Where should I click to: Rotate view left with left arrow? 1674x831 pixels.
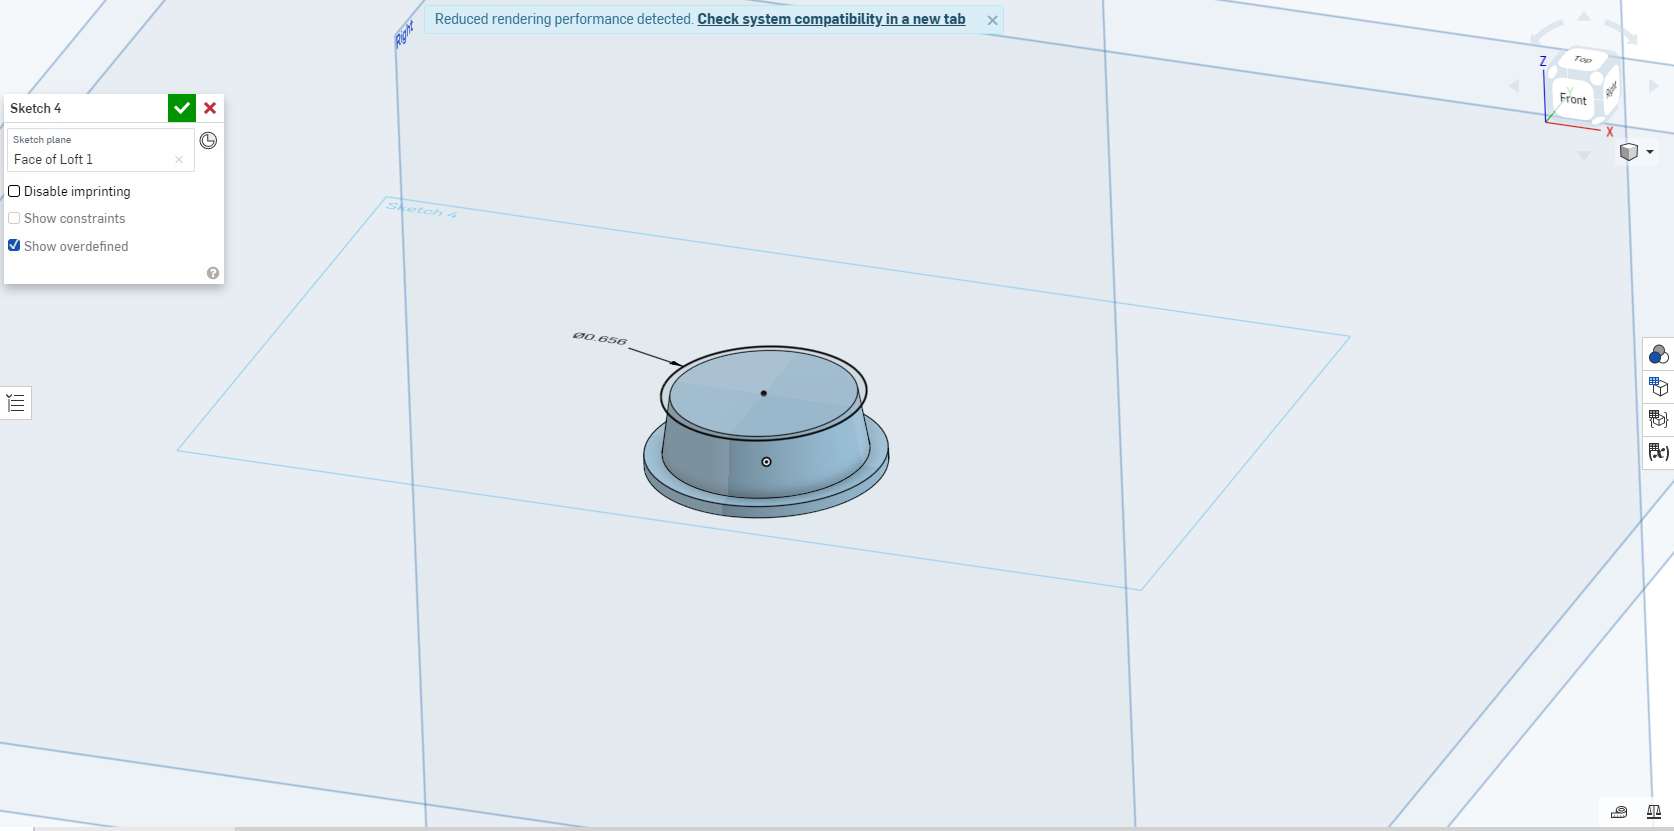pyautogui.click(x=1514, y=86)
